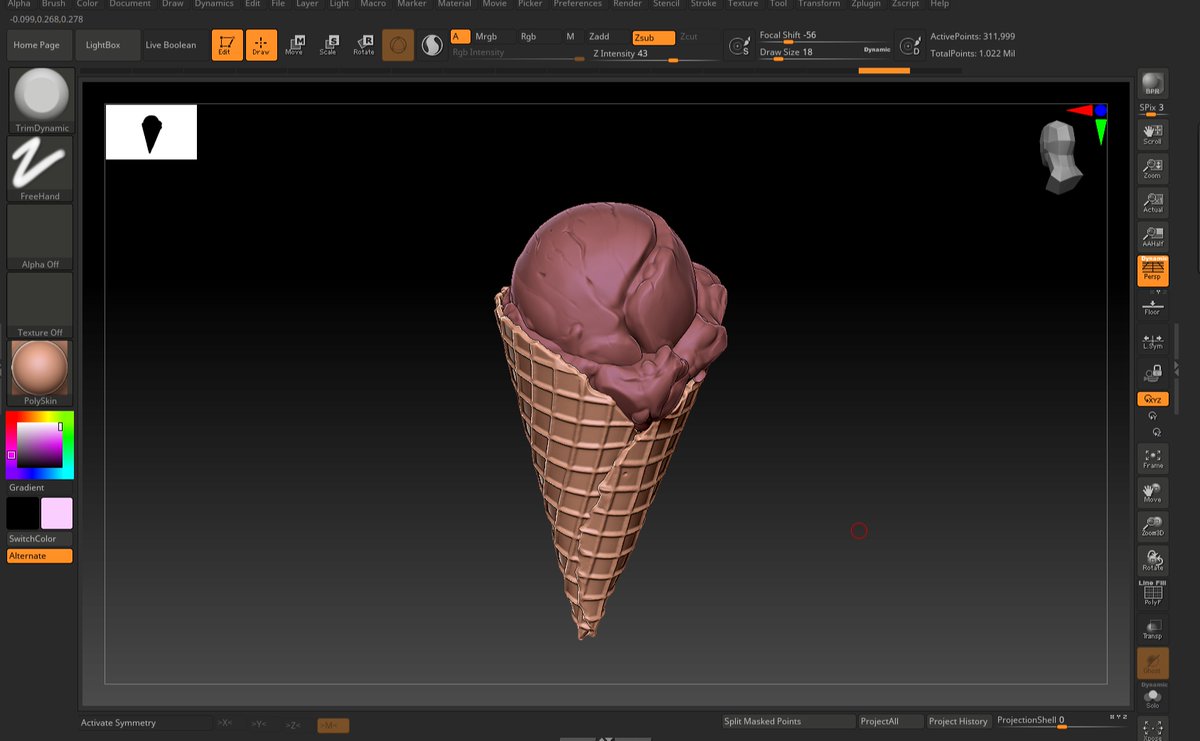Enable Mrgb painting mode
Screen dimensions: 1200x741
click(x=486, y=37)
